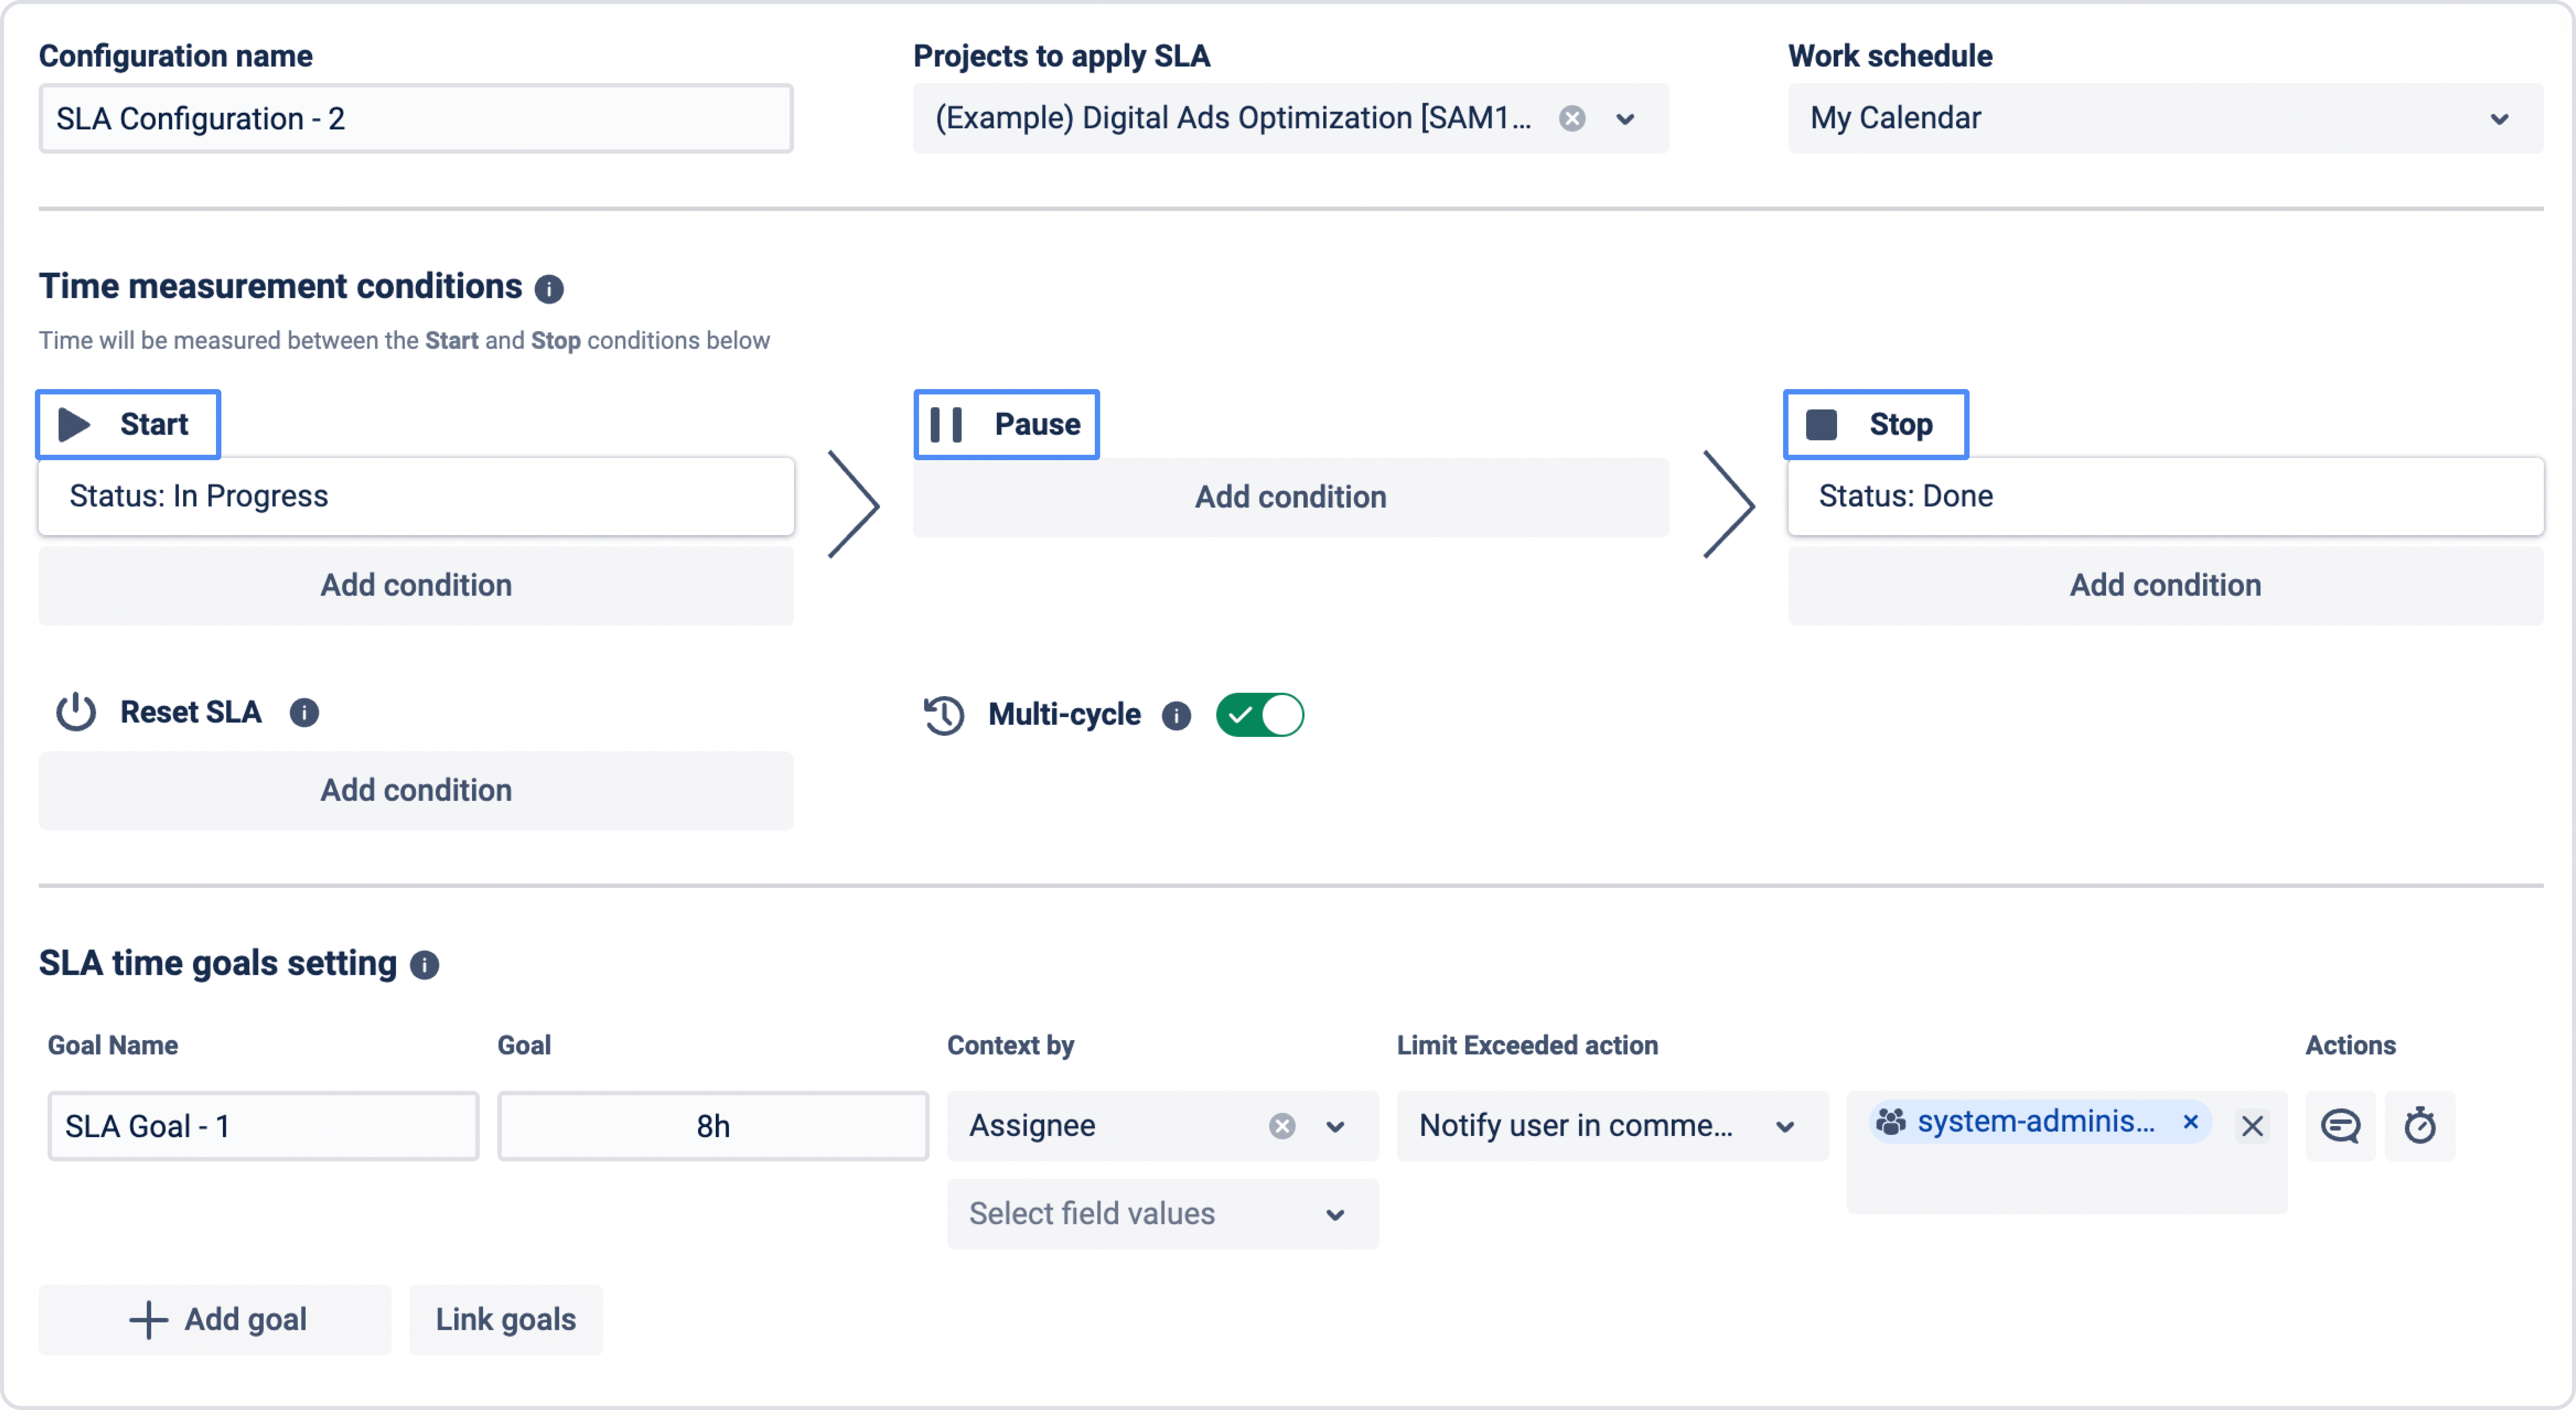Click the Link goals button
Screen dimensions: 2576x1410
coord(506,1320)
